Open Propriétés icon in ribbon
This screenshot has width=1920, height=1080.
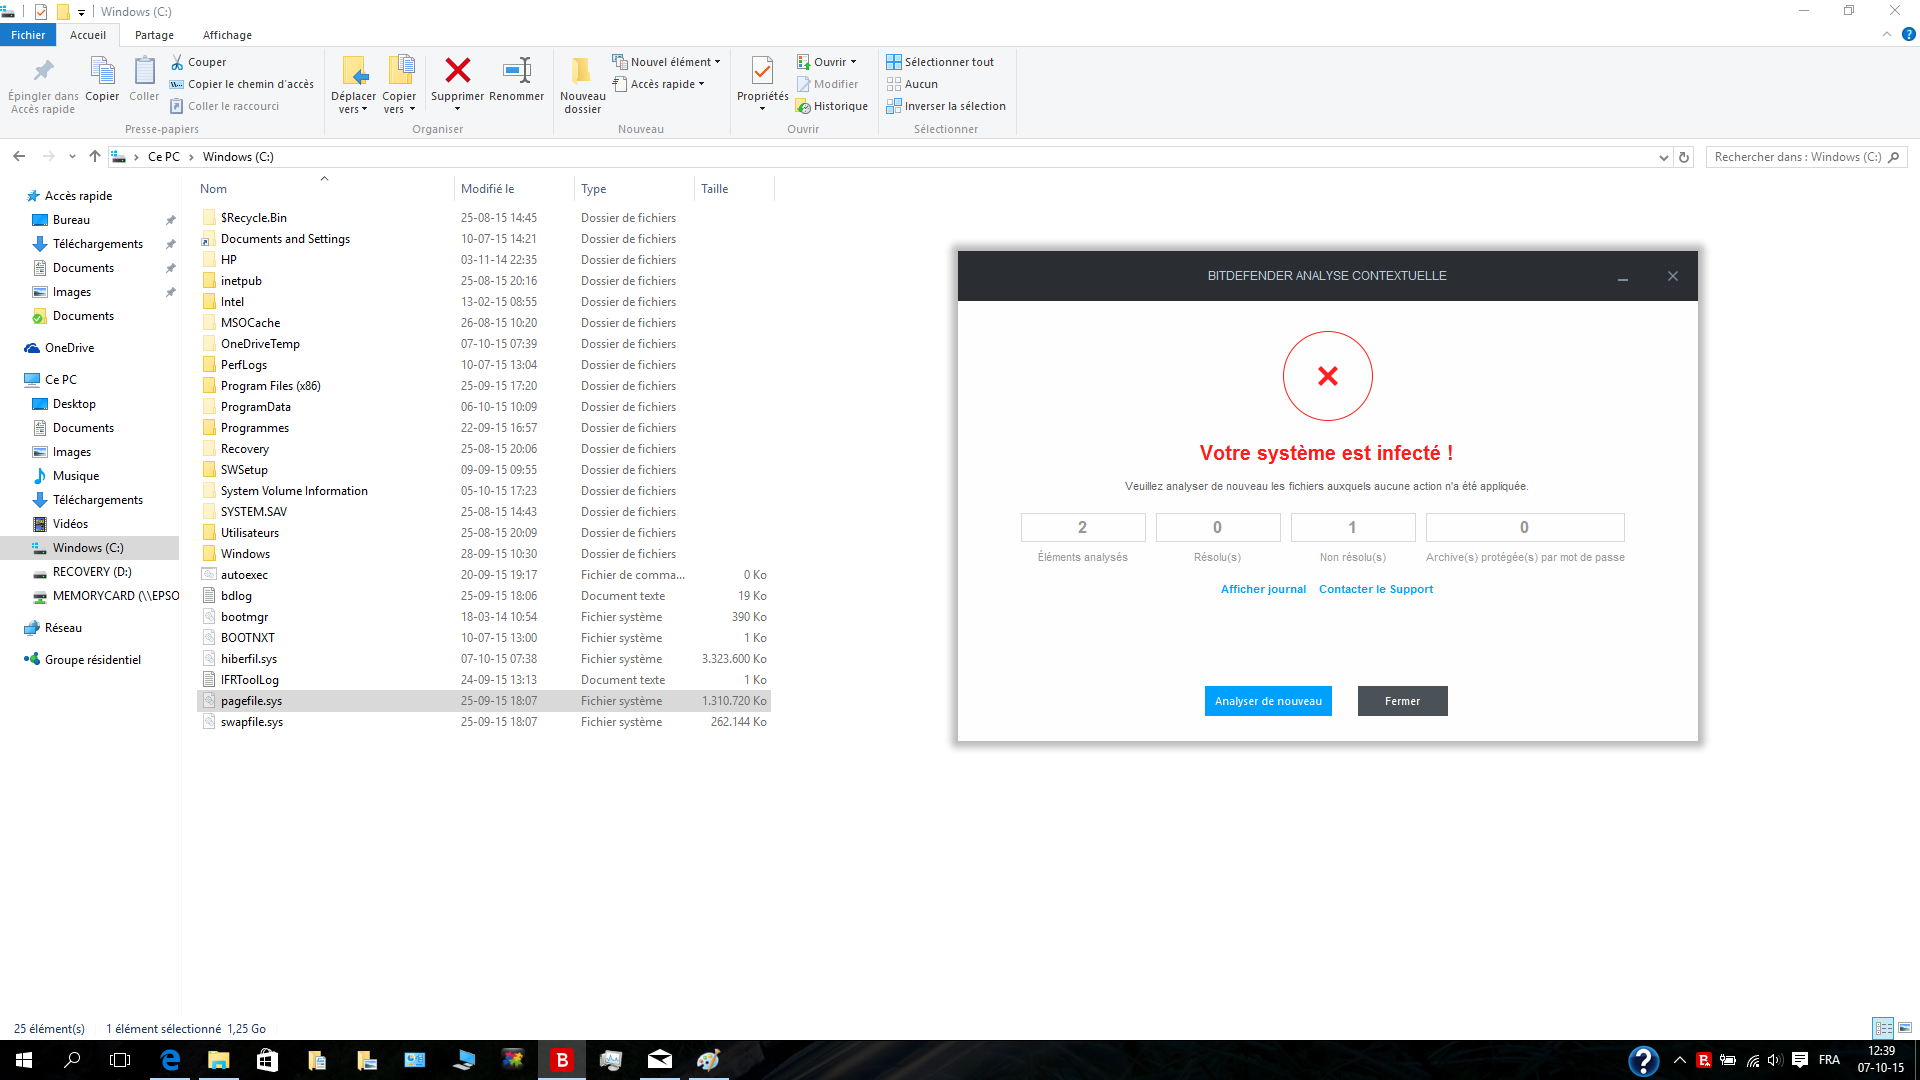(762, 71)
